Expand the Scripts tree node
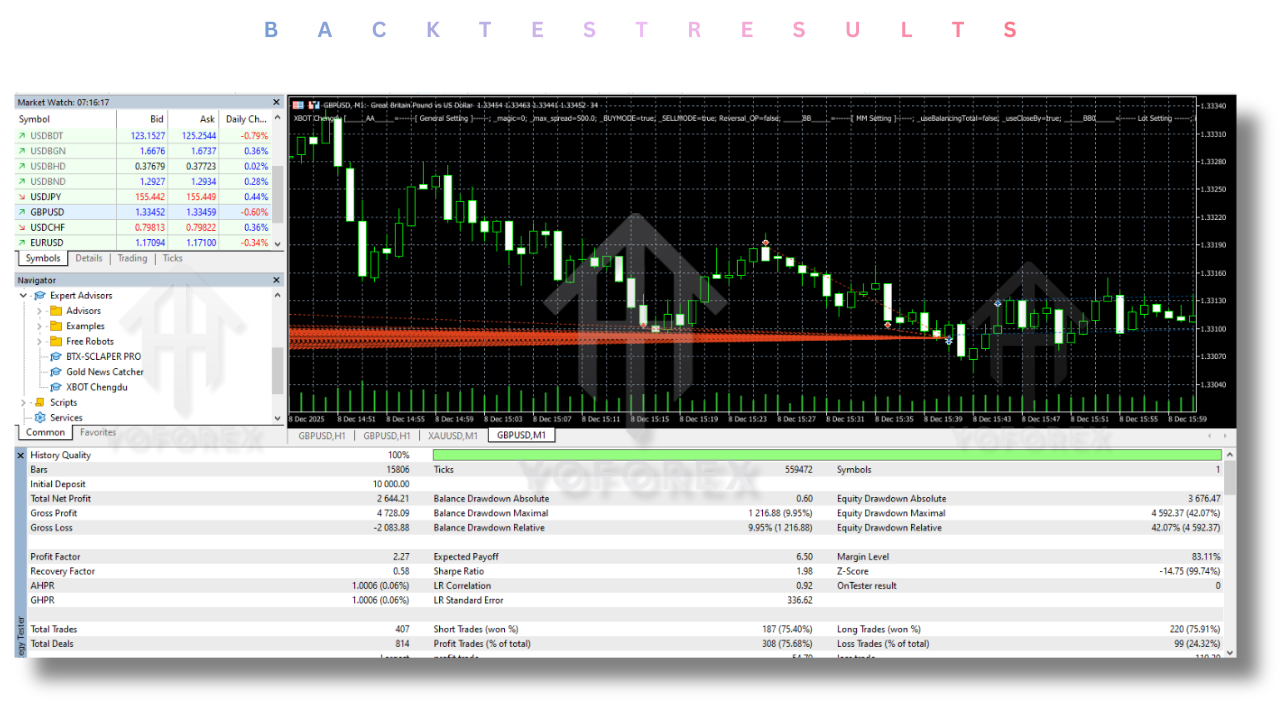Screen dimensions: 1280x720 (24, 403)
